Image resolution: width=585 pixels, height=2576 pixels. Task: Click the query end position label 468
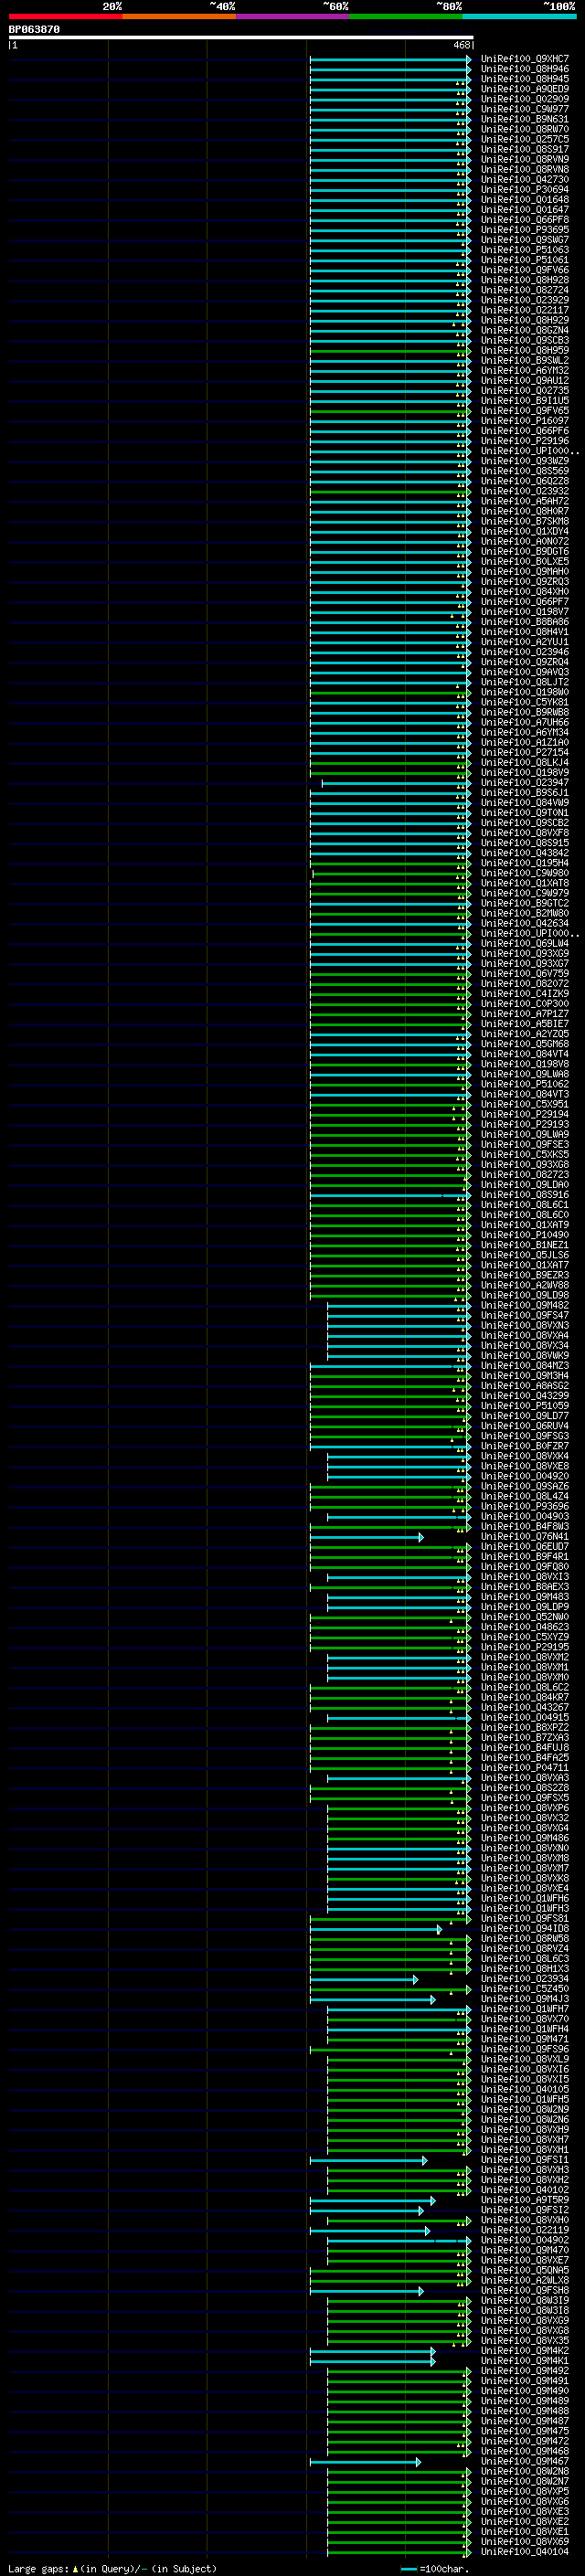click(462, 45)
